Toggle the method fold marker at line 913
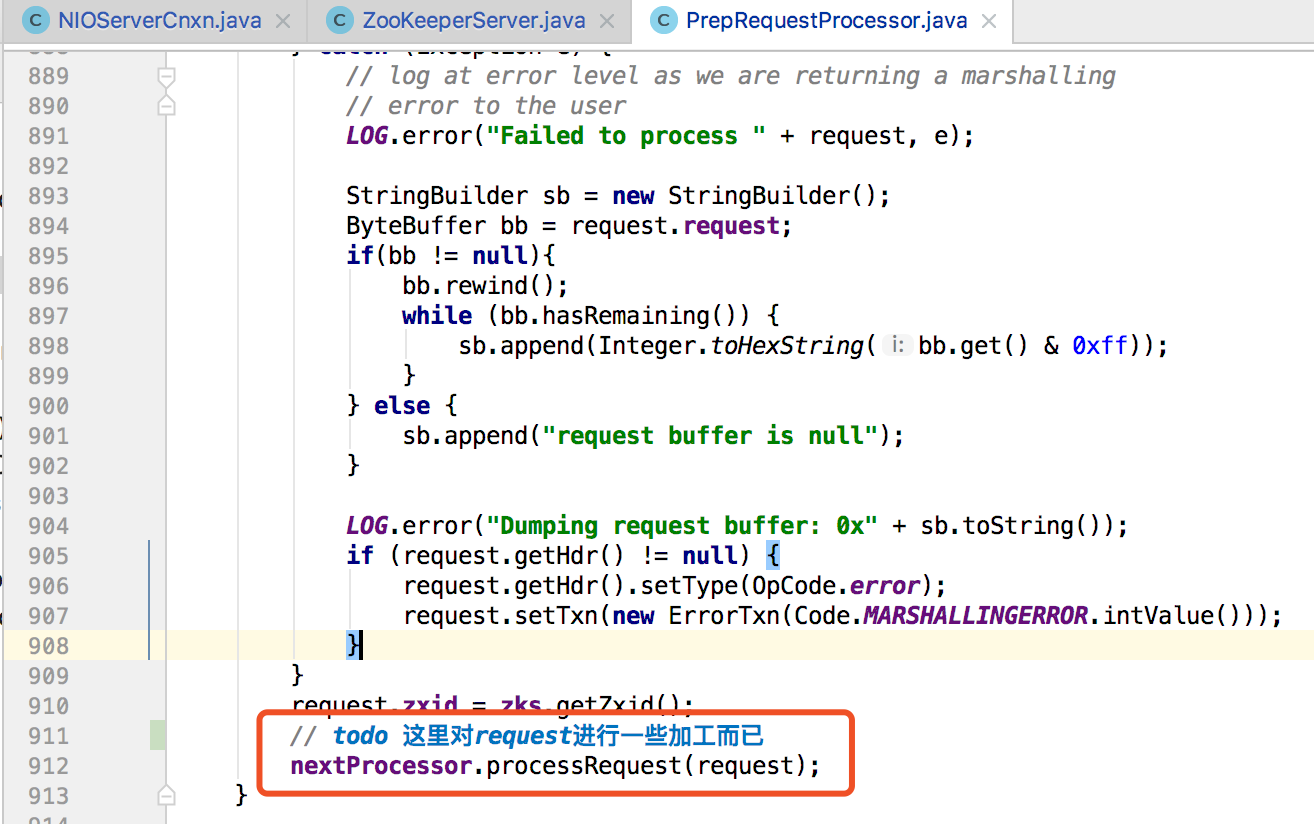Viewport: 1314px width, 824px height. (x=167, y=795)
